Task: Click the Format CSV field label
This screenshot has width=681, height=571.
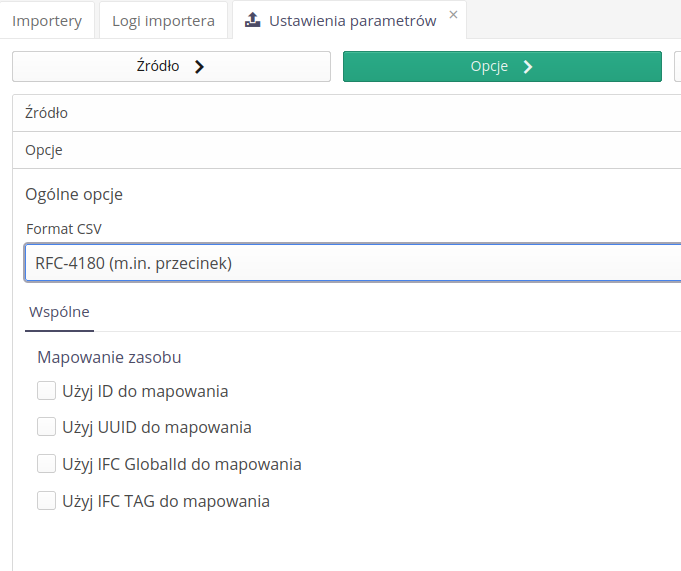Action: point(64,229)
